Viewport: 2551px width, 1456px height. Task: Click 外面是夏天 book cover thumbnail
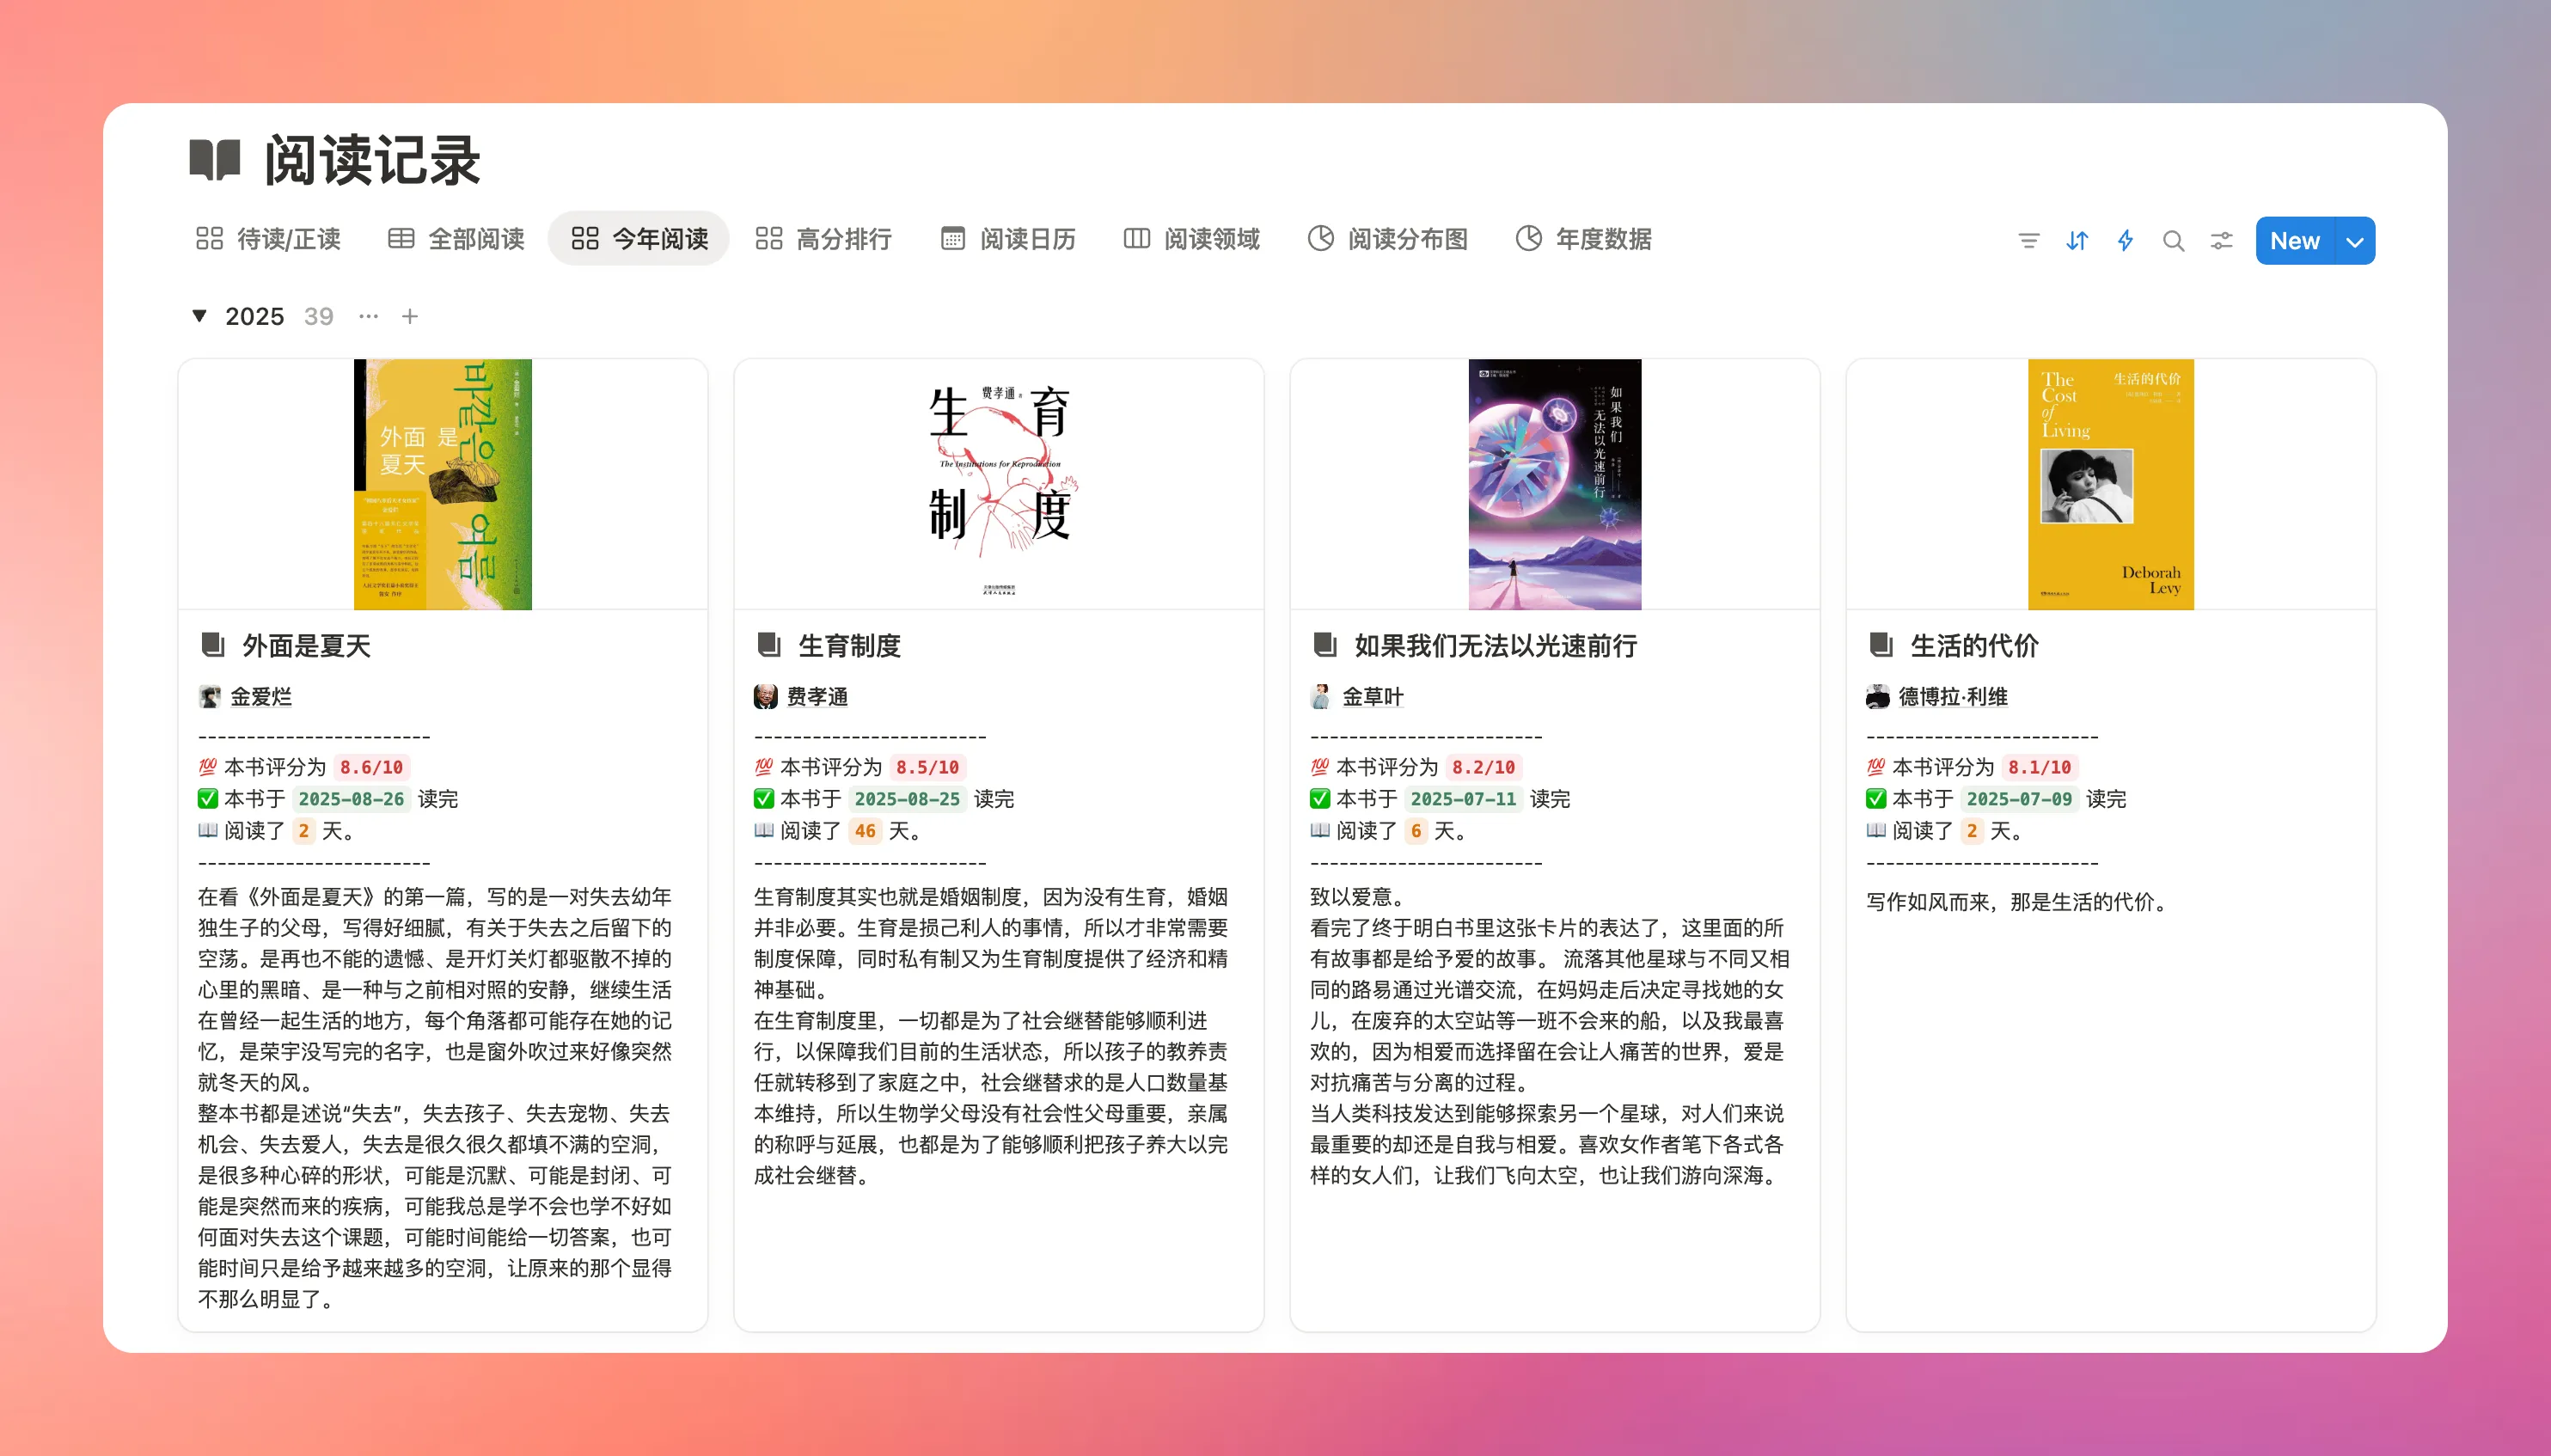coord(442,484)
